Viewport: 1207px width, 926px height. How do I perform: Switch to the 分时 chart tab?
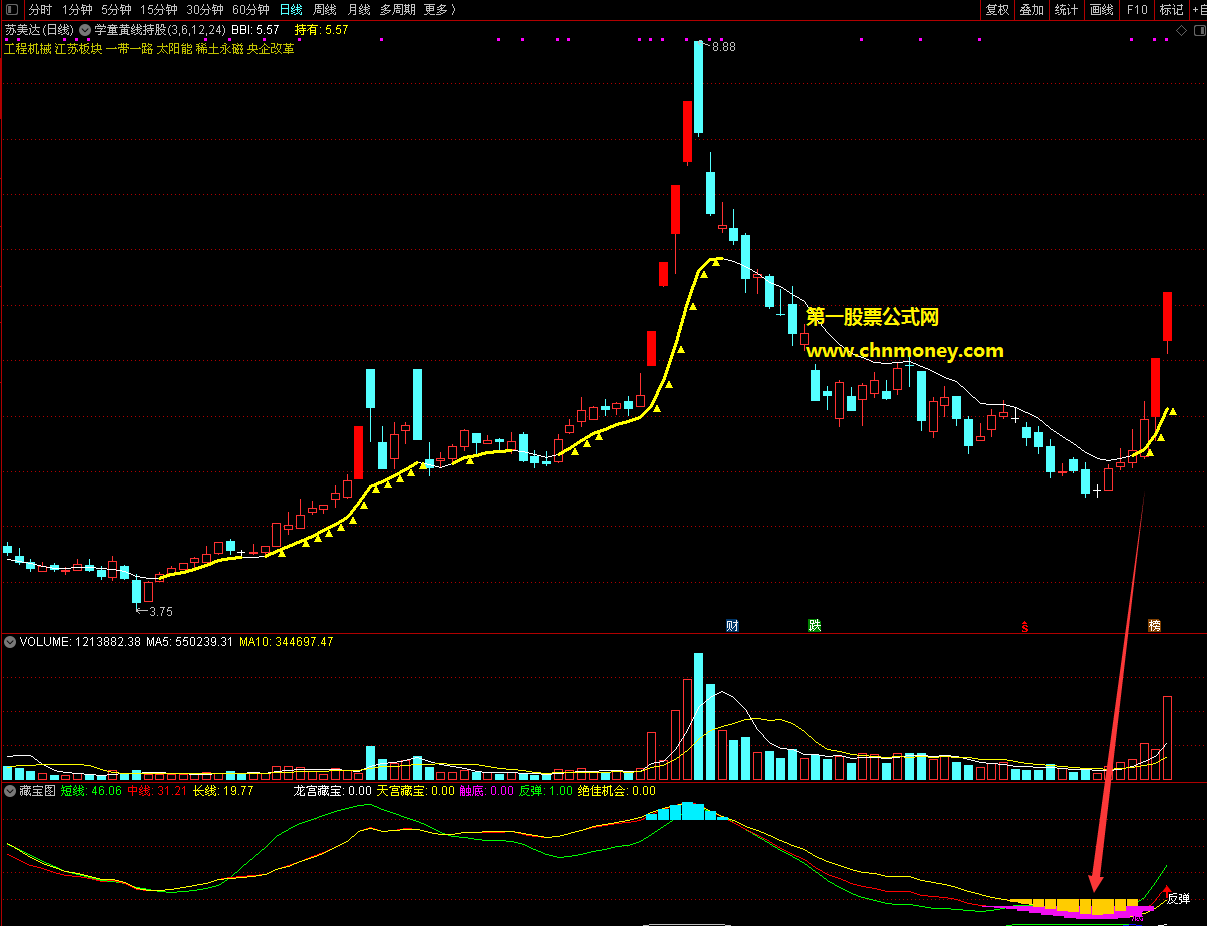point(40,9)
